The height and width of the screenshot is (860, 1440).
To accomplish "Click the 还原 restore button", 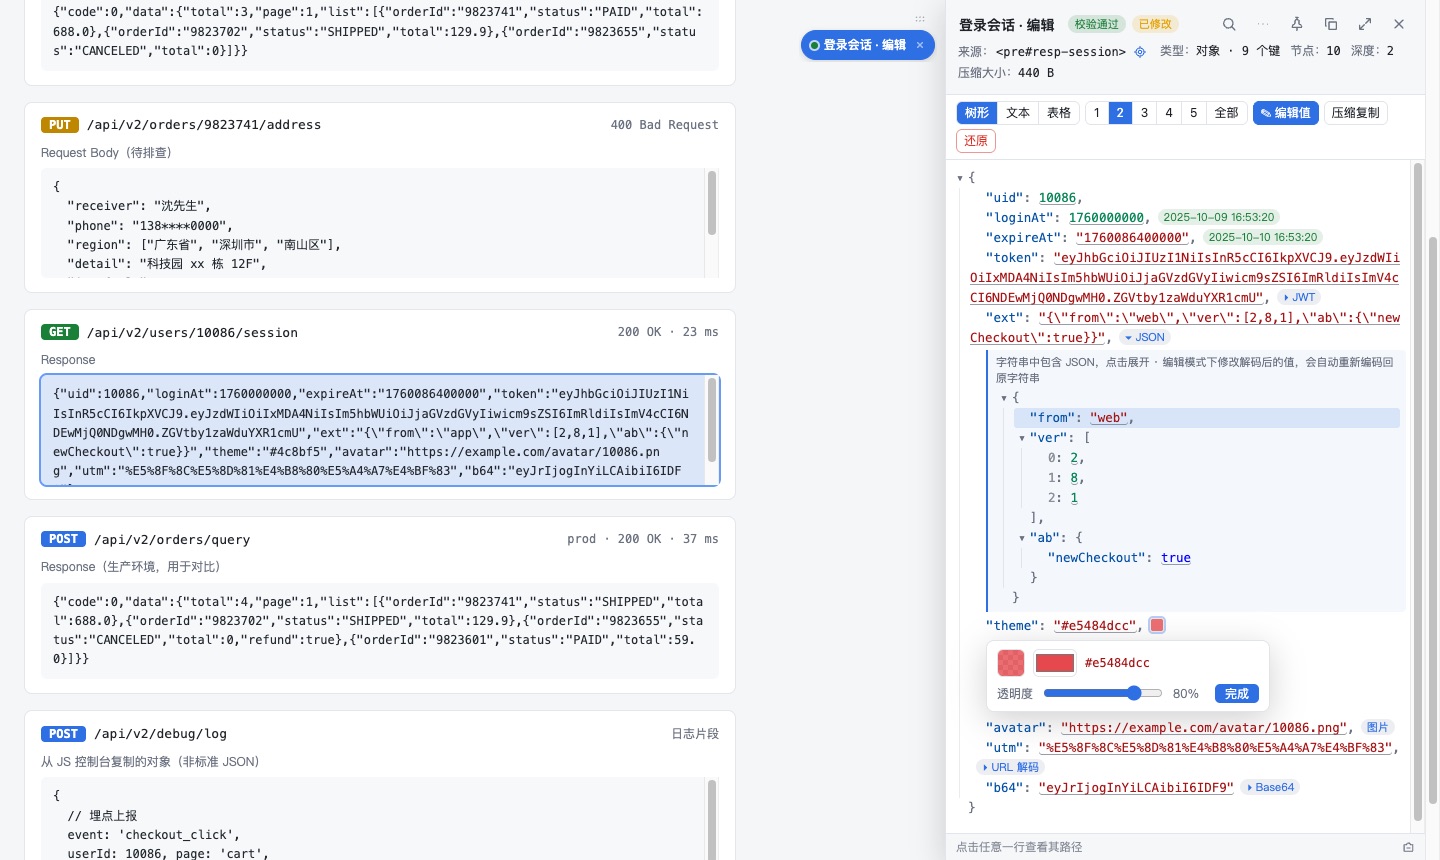I will click(x=976, y=141).
